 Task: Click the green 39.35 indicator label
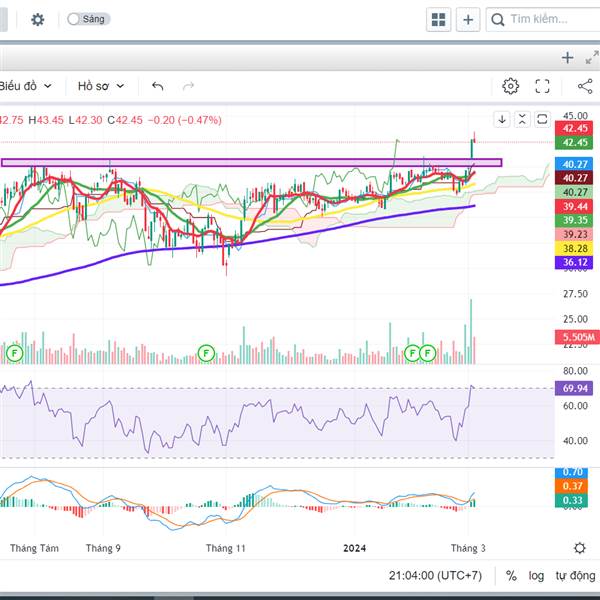tap(574, 220)
